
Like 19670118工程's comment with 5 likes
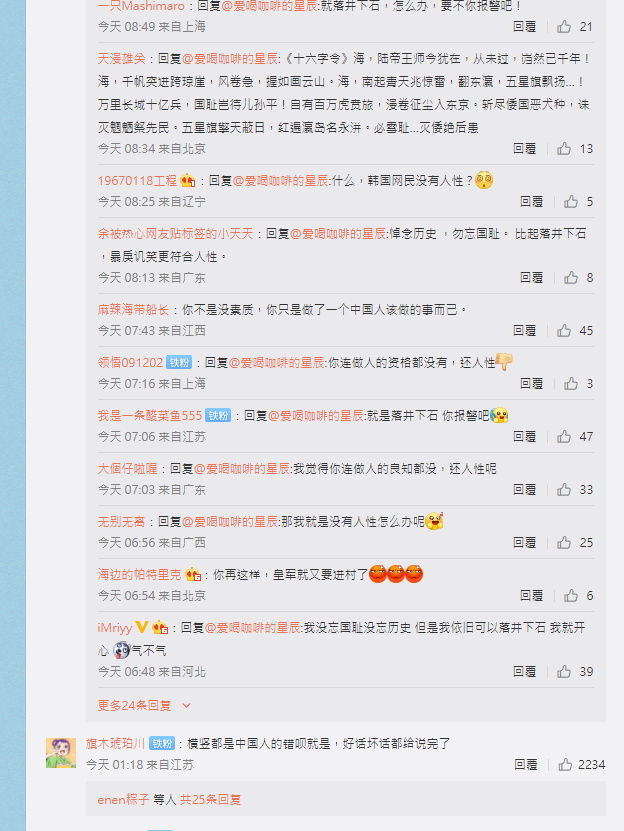571,202
